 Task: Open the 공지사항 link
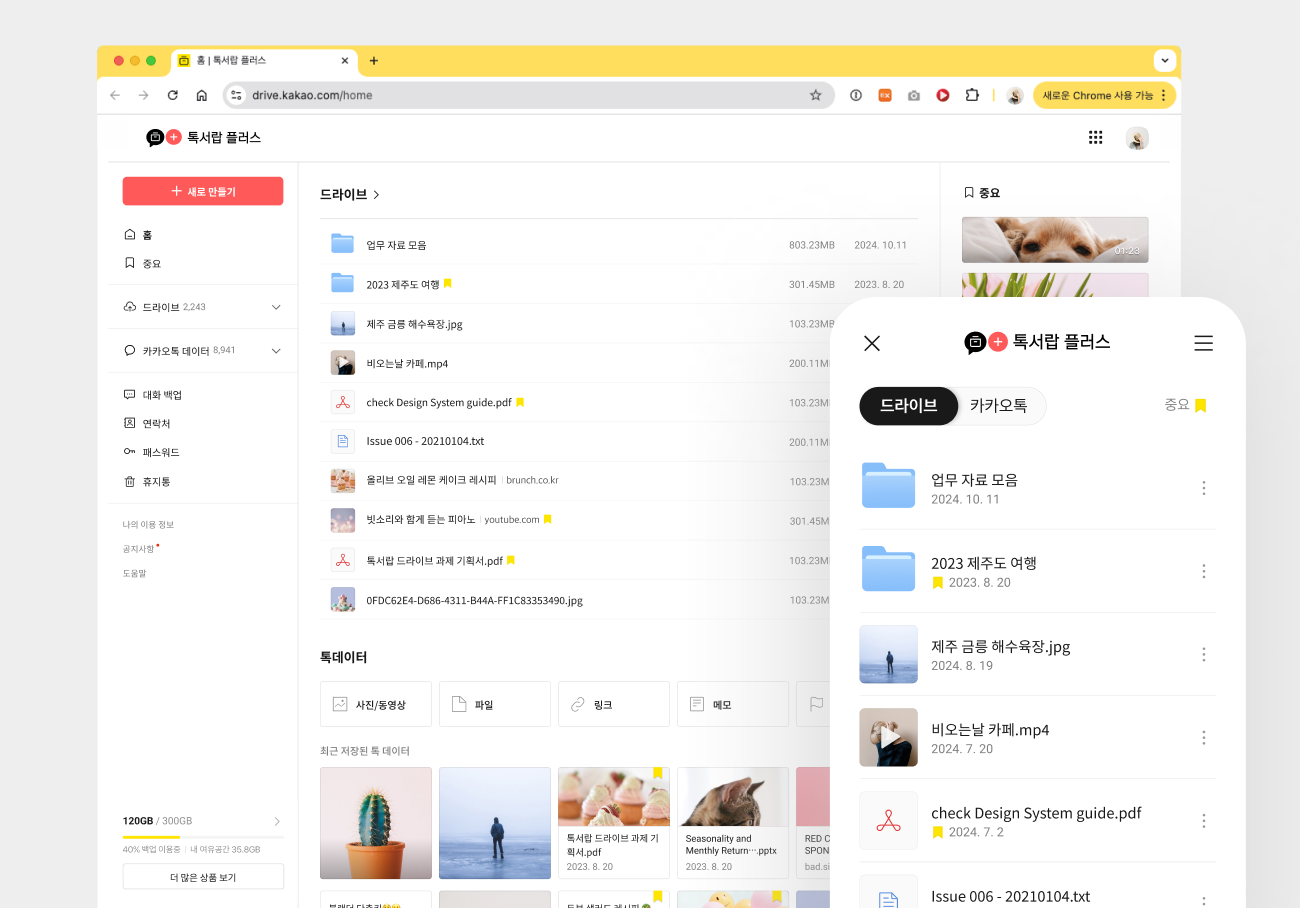tap(139, 549)
